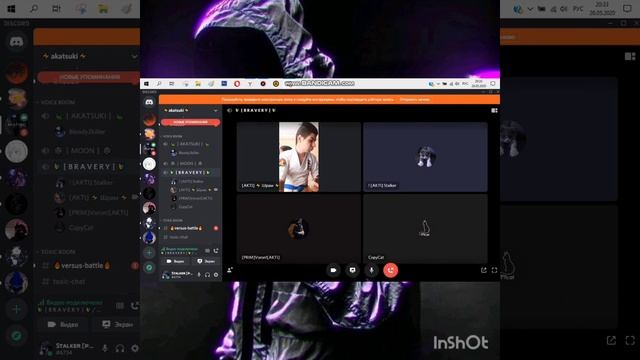Open Windows Start in the center window's taskbar
The width and height of the screenshot is (640, 360).
coord(146,84)
